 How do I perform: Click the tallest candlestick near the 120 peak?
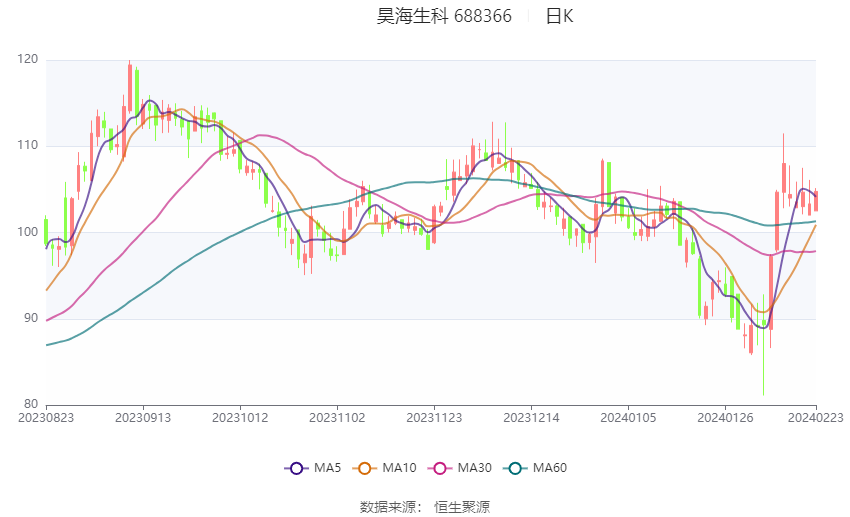pos(130,87)
